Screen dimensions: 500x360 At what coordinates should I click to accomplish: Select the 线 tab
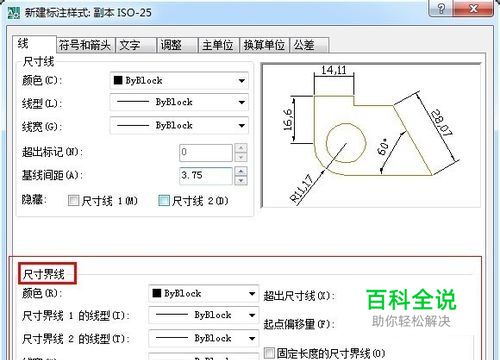click(34, 44)
